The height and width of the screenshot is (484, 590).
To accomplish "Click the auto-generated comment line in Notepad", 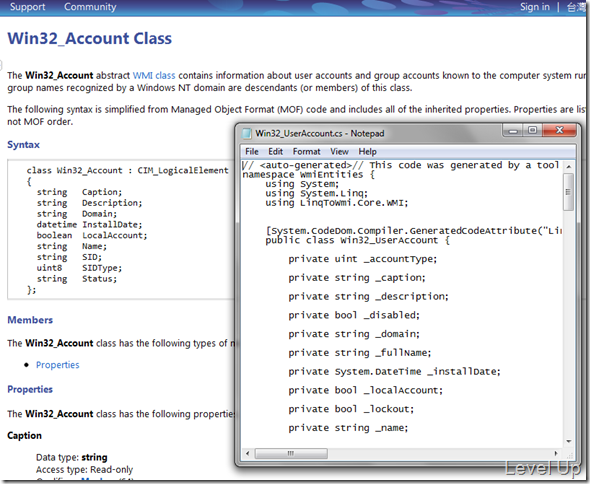I will (x=401, y=165).
